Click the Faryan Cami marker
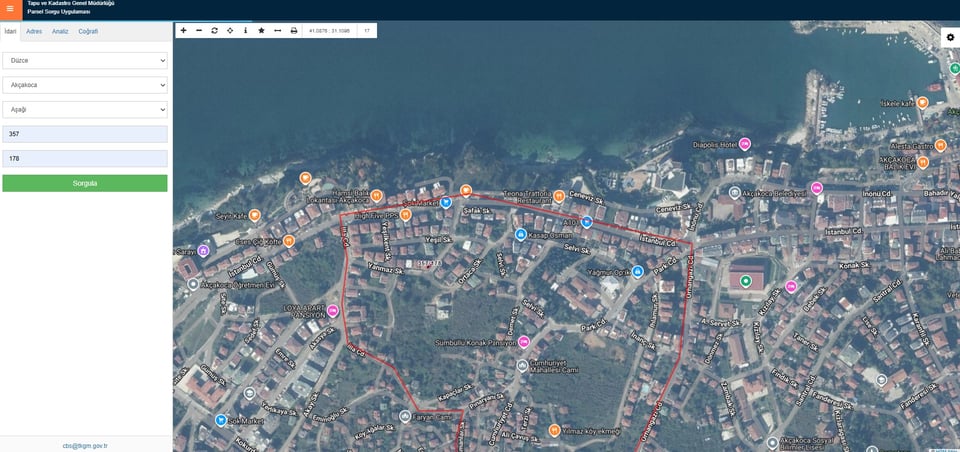The image size is (960, 452). tap(405, 416)
